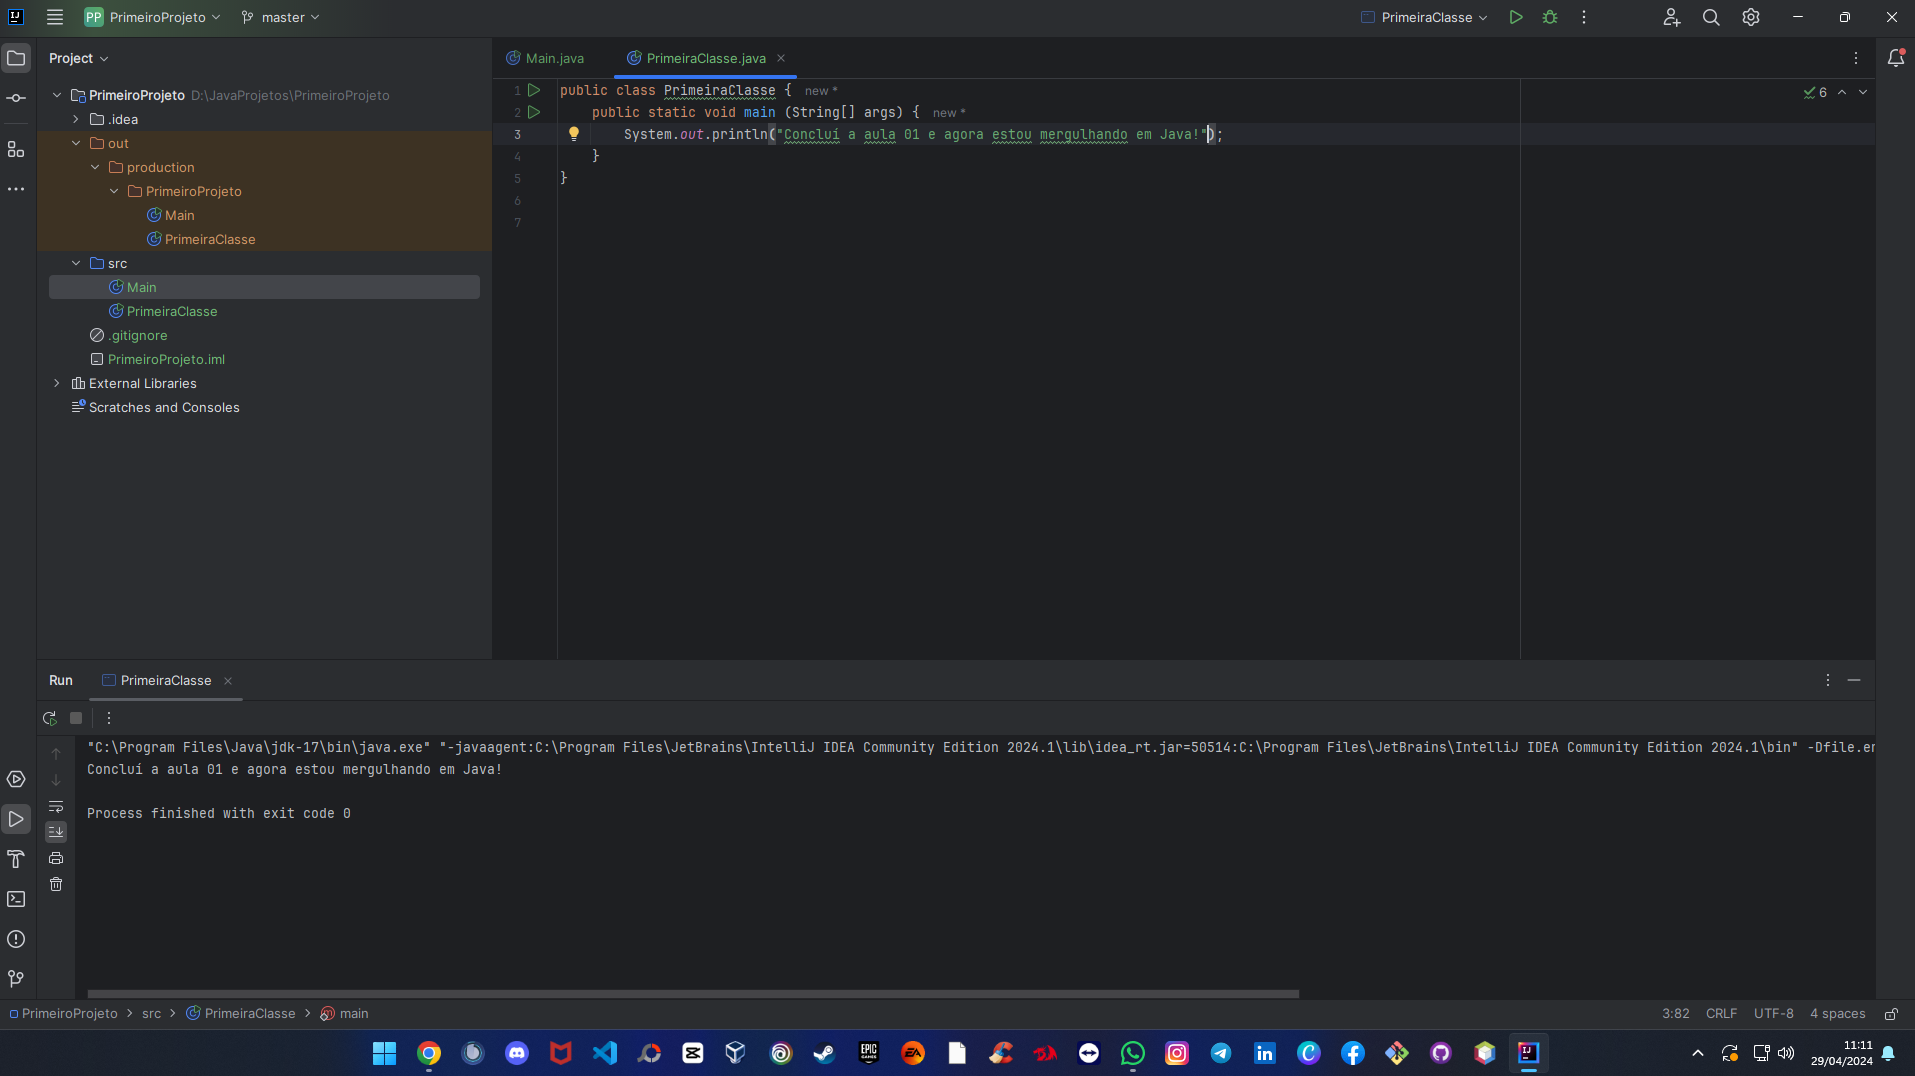
Task: Open Run toolbar more options
Action: tap(109, 718)
